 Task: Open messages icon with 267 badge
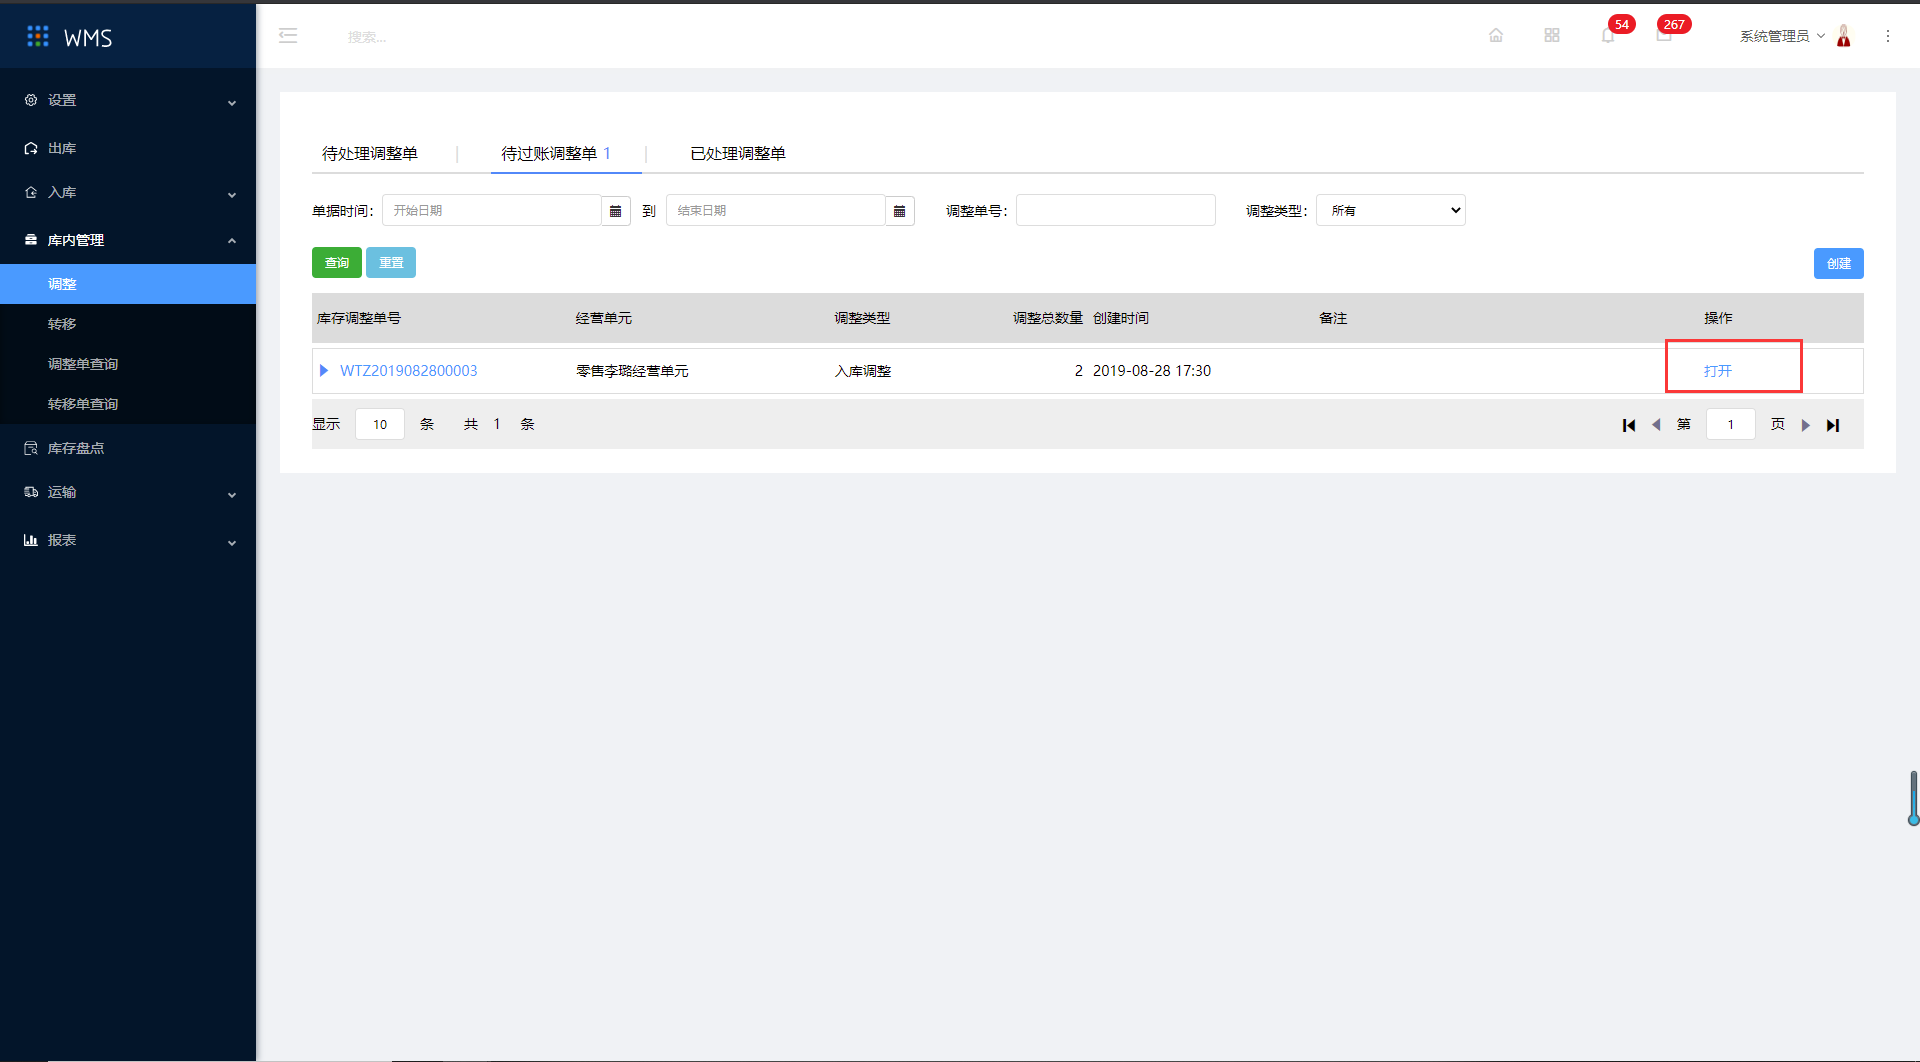point(1664,35)
